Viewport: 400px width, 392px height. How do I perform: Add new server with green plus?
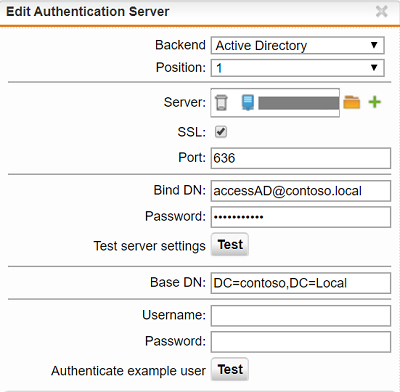point(375,102)
